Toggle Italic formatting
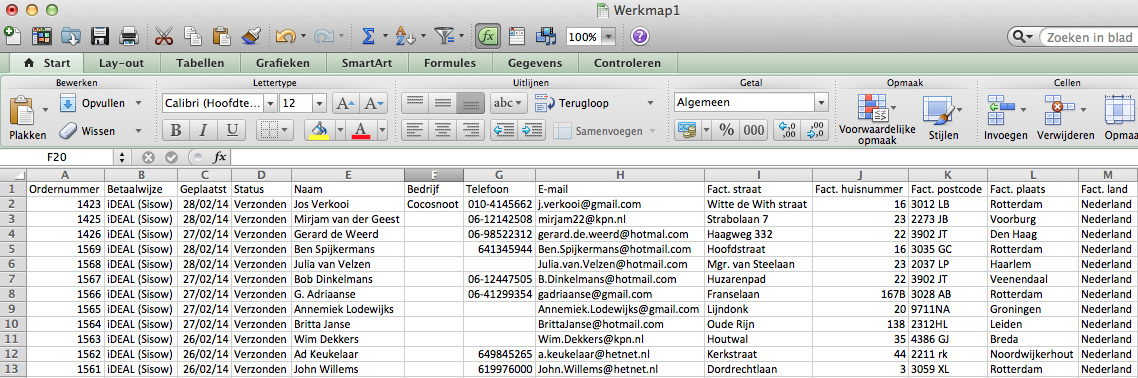This screenshot has width=1138, height=378. click(203, 131)
